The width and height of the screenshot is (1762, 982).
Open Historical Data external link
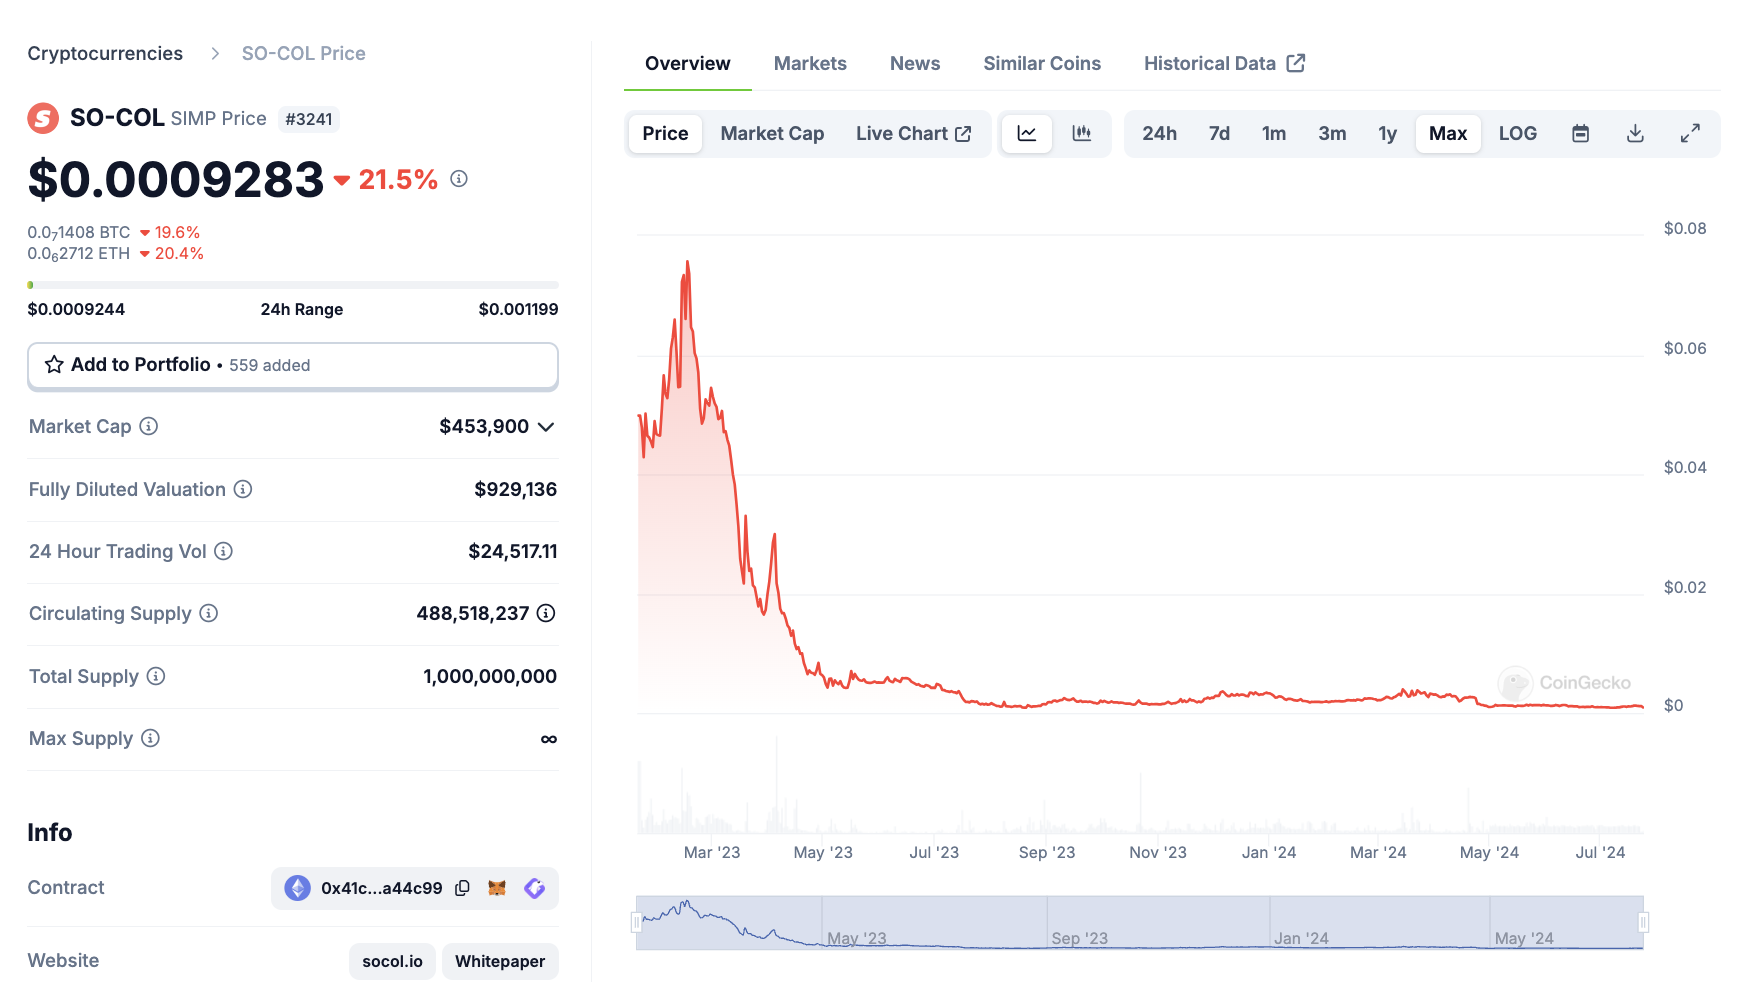pos(1224,63)
